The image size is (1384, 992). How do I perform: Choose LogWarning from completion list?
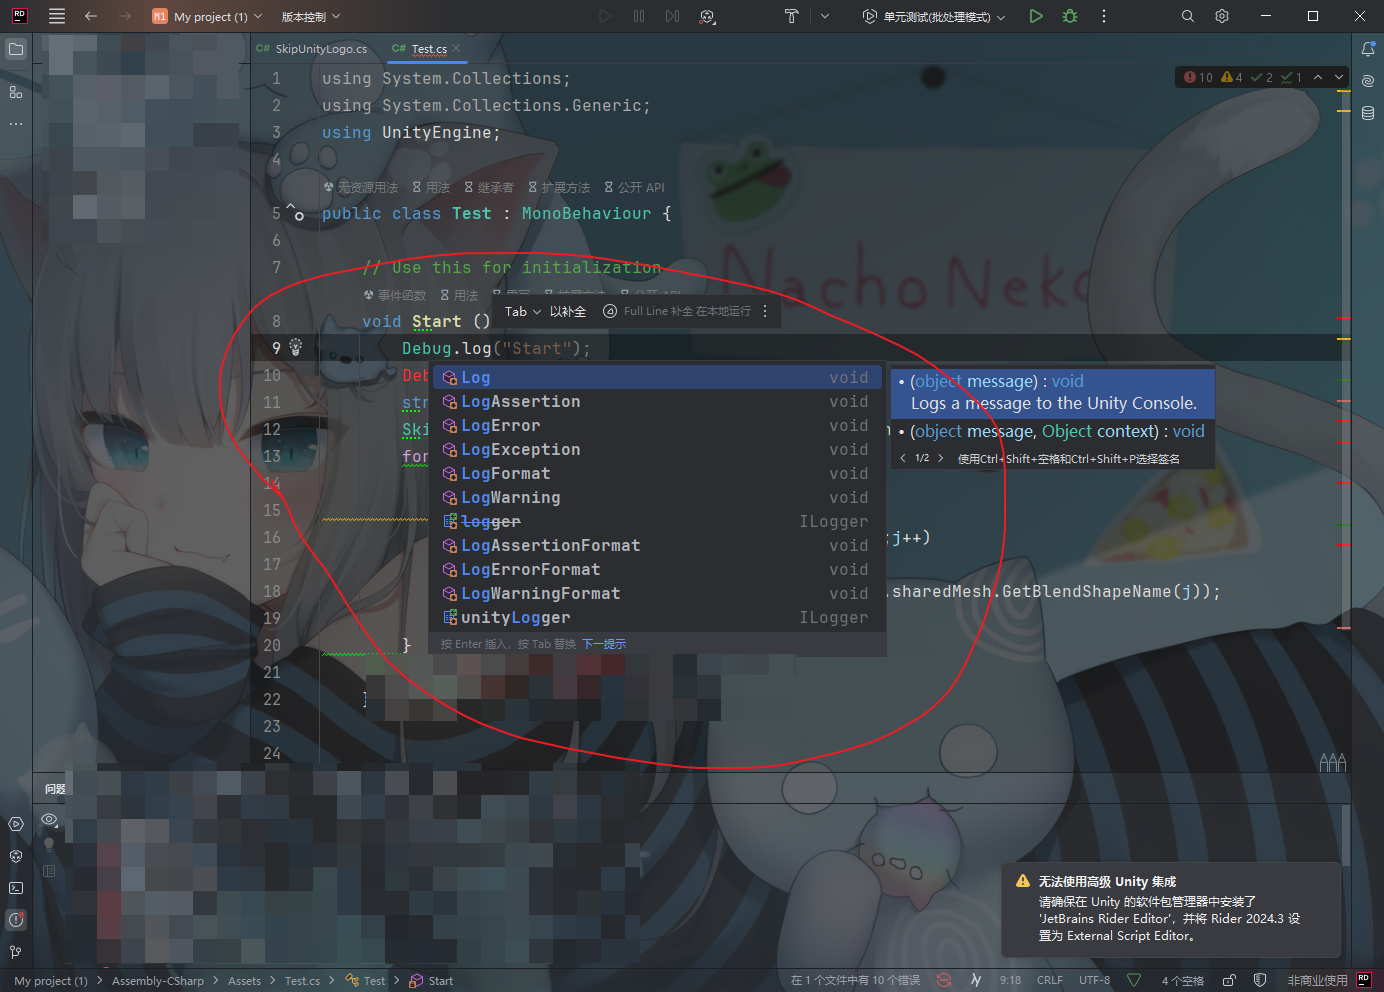pos(657,497)
